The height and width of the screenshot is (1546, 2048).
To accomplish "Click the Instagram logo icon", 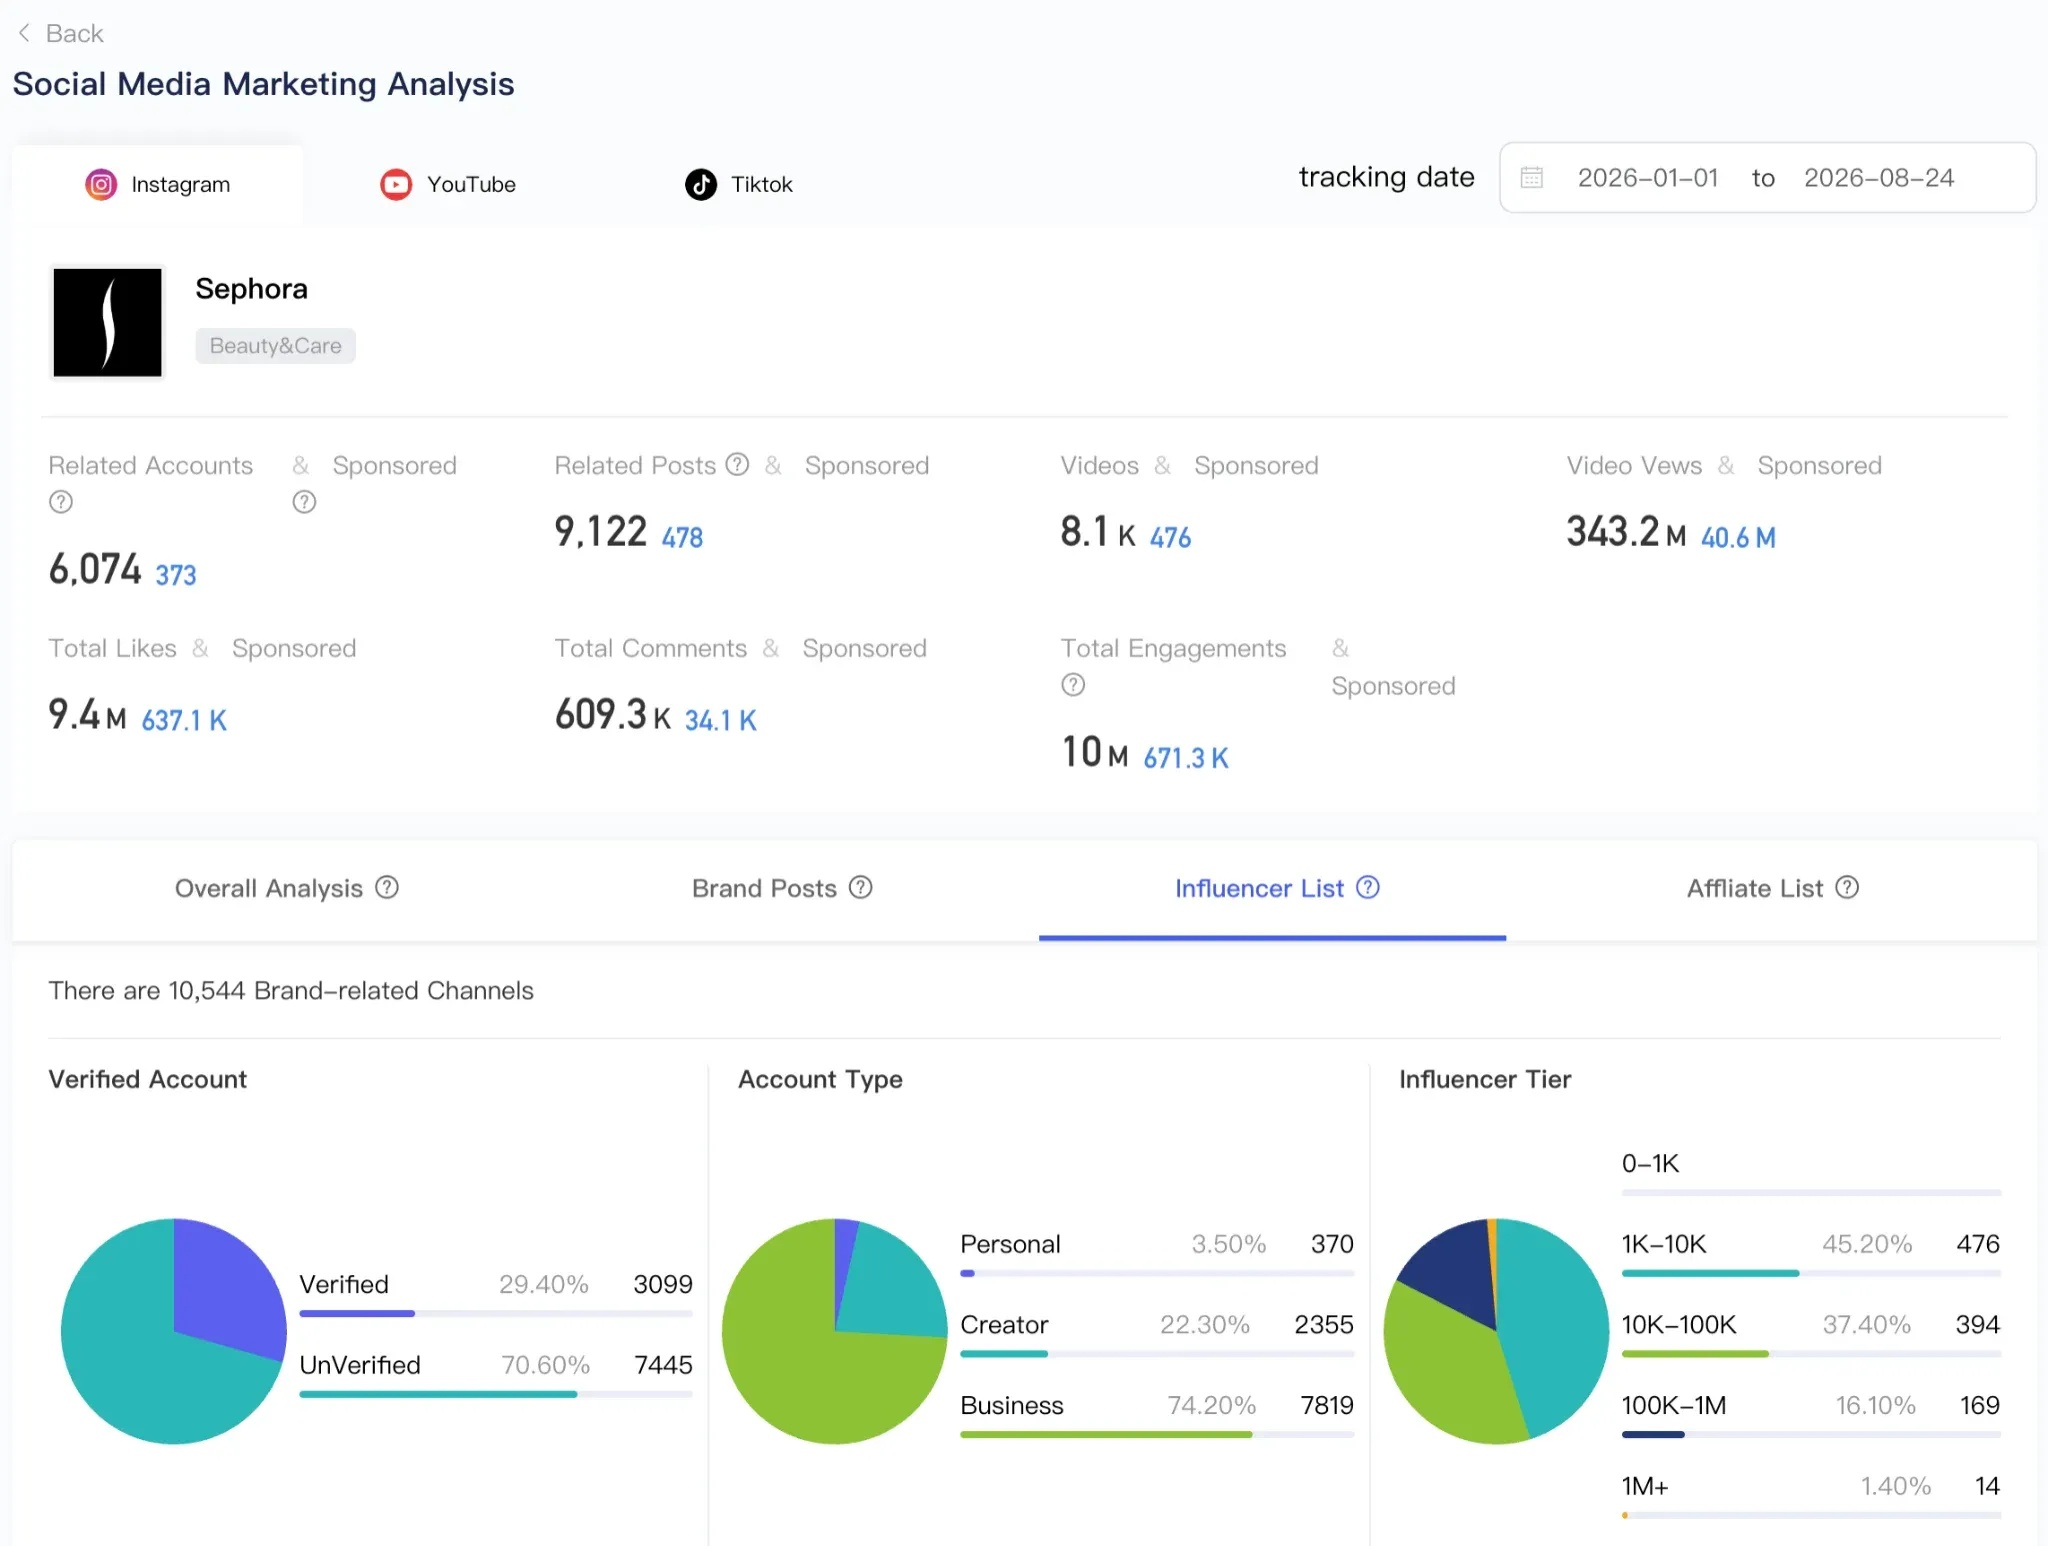I will pyautogui.click(x=101, y=184).
